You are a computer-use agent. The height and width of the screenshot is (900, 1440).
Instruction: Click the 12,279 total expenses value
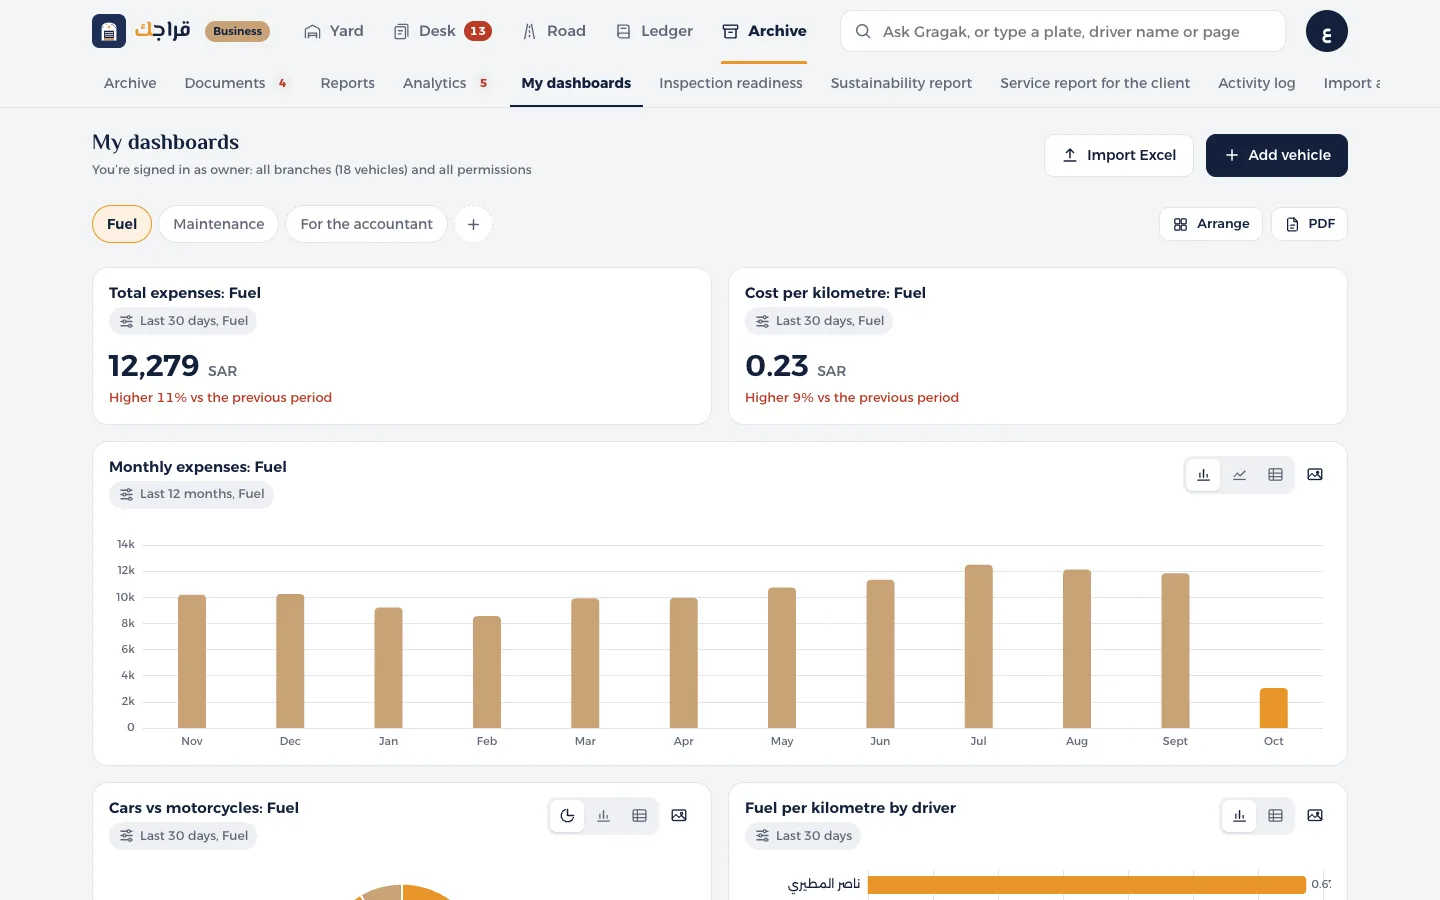(x=154, y=366)
